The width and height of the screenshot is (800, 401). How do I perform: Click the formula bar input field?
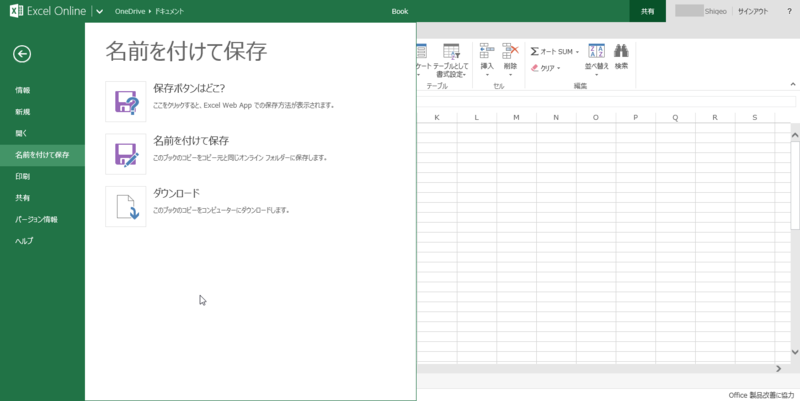coord(607,101)
